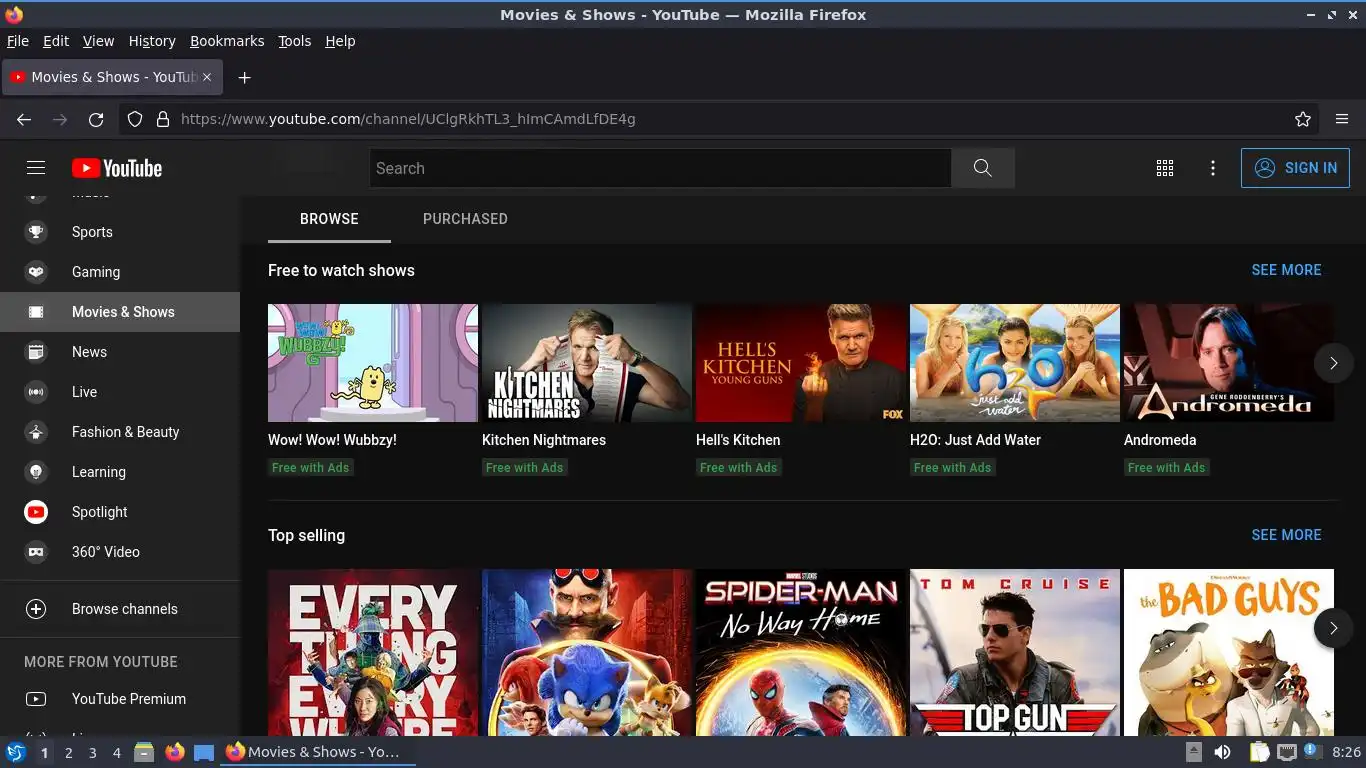Open the Spider-Man No Way Home poster

point(801,652)
